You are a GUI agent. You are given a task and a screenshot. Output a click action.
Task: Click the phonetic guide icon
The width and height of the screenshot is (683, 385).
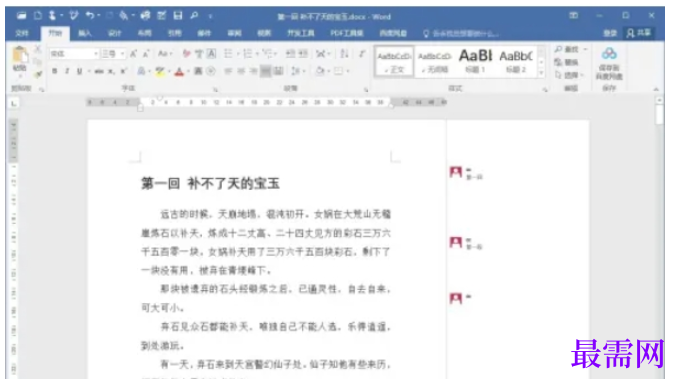199,54
